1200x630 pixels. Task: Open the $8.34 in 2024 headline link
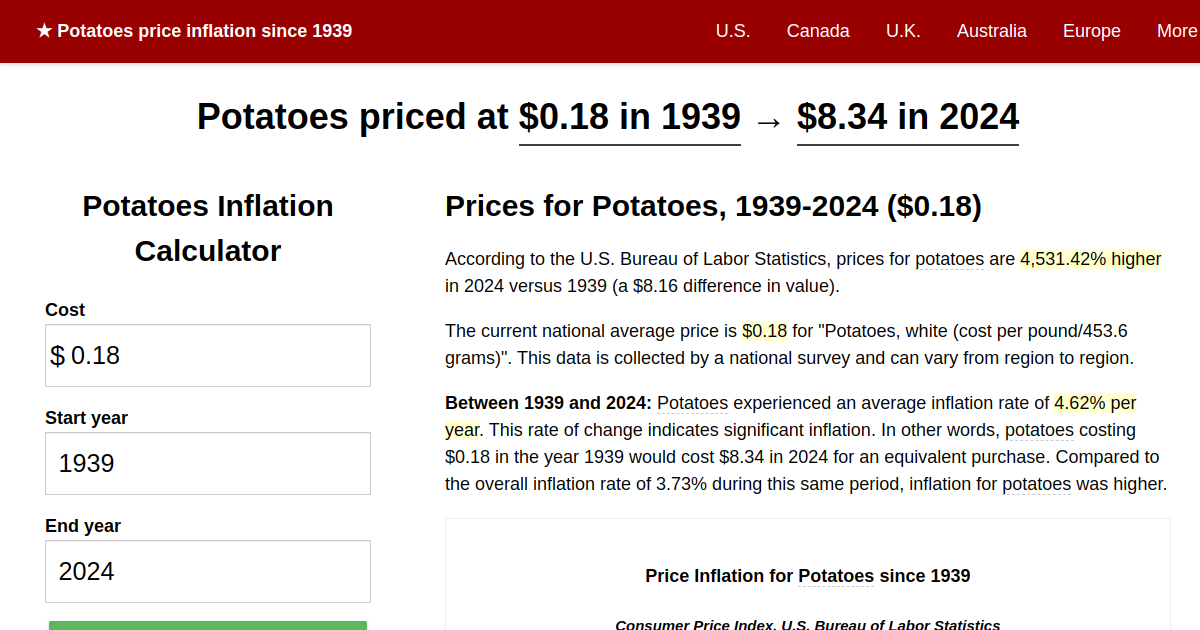[x=907, y=117]
